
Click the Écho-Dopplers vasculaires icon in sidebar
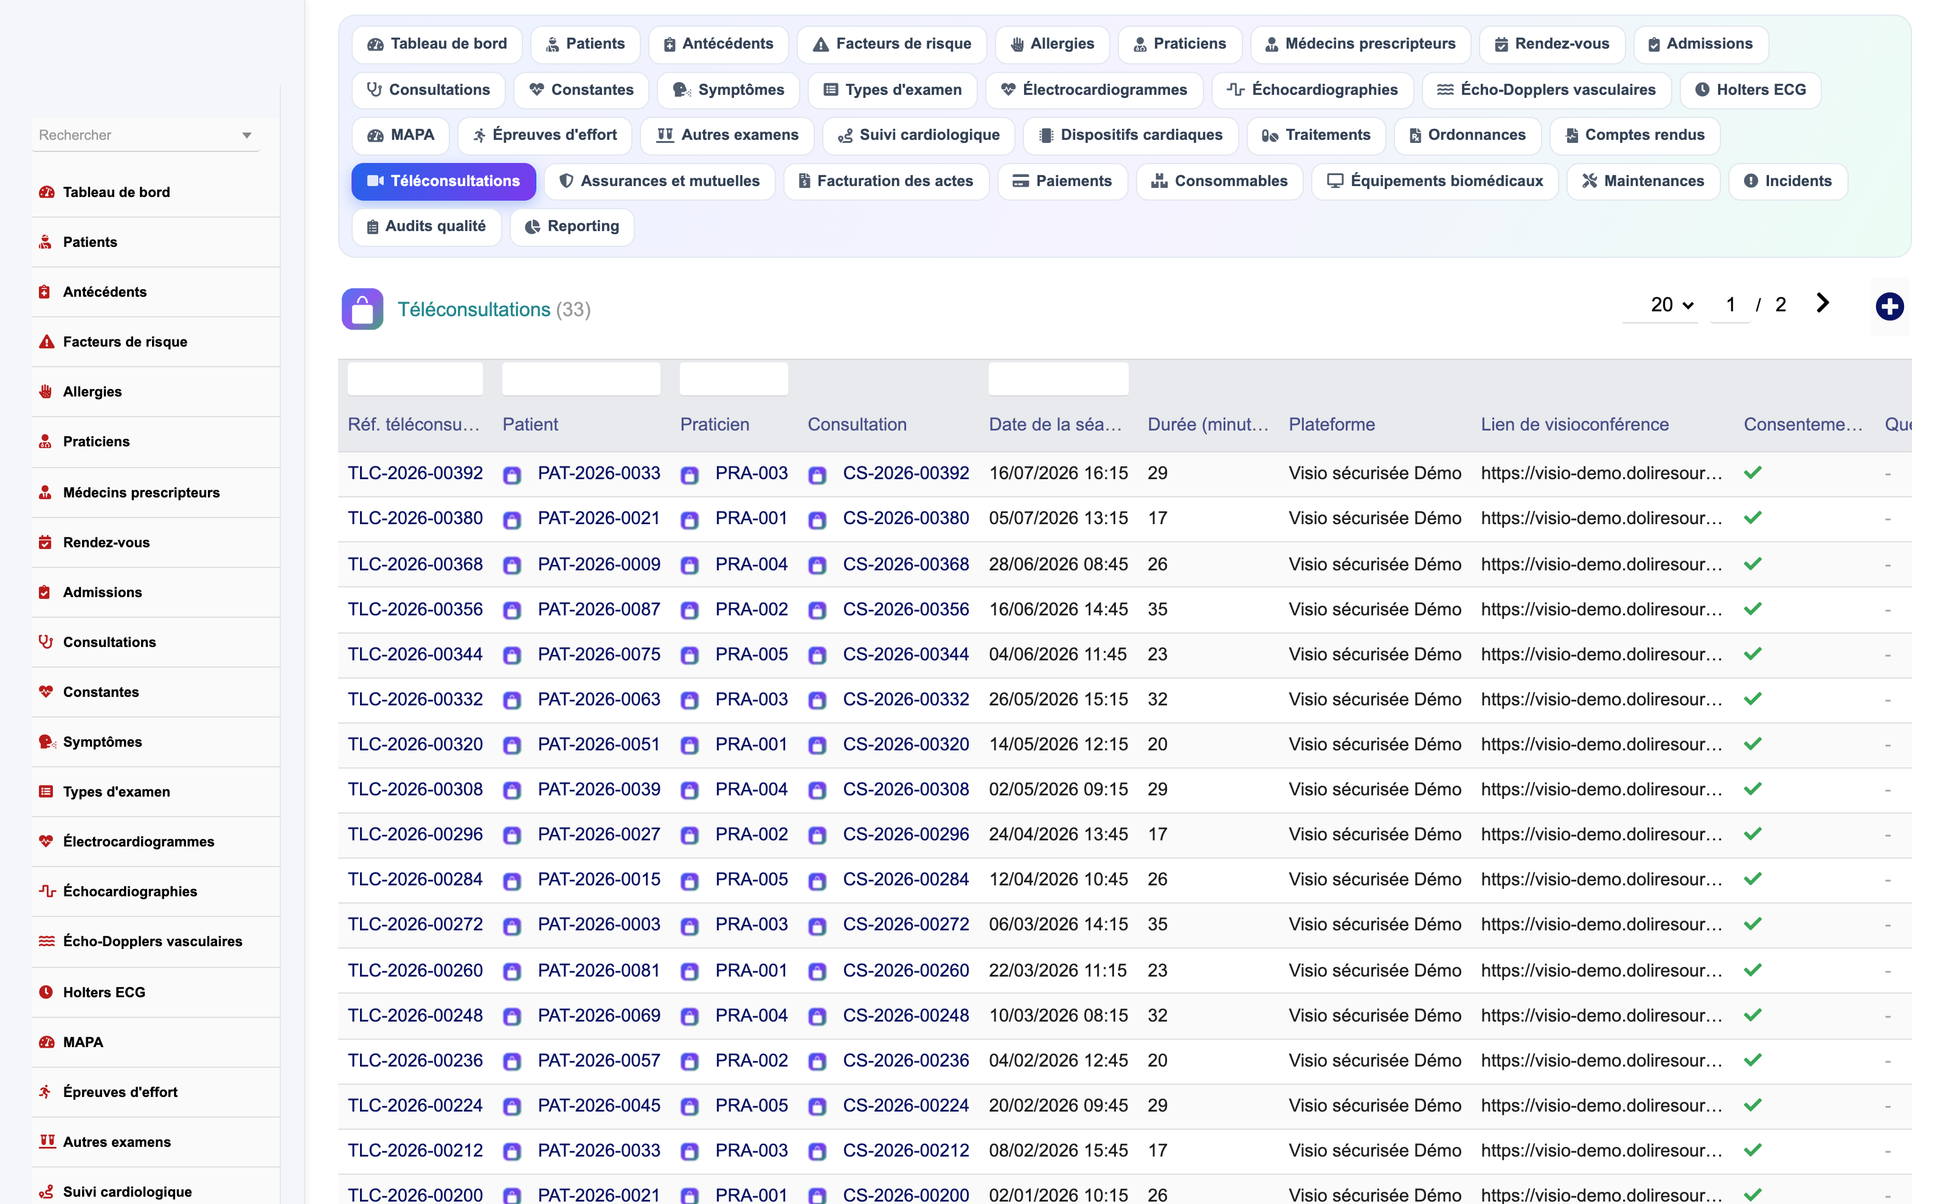(x=46, y=941)
